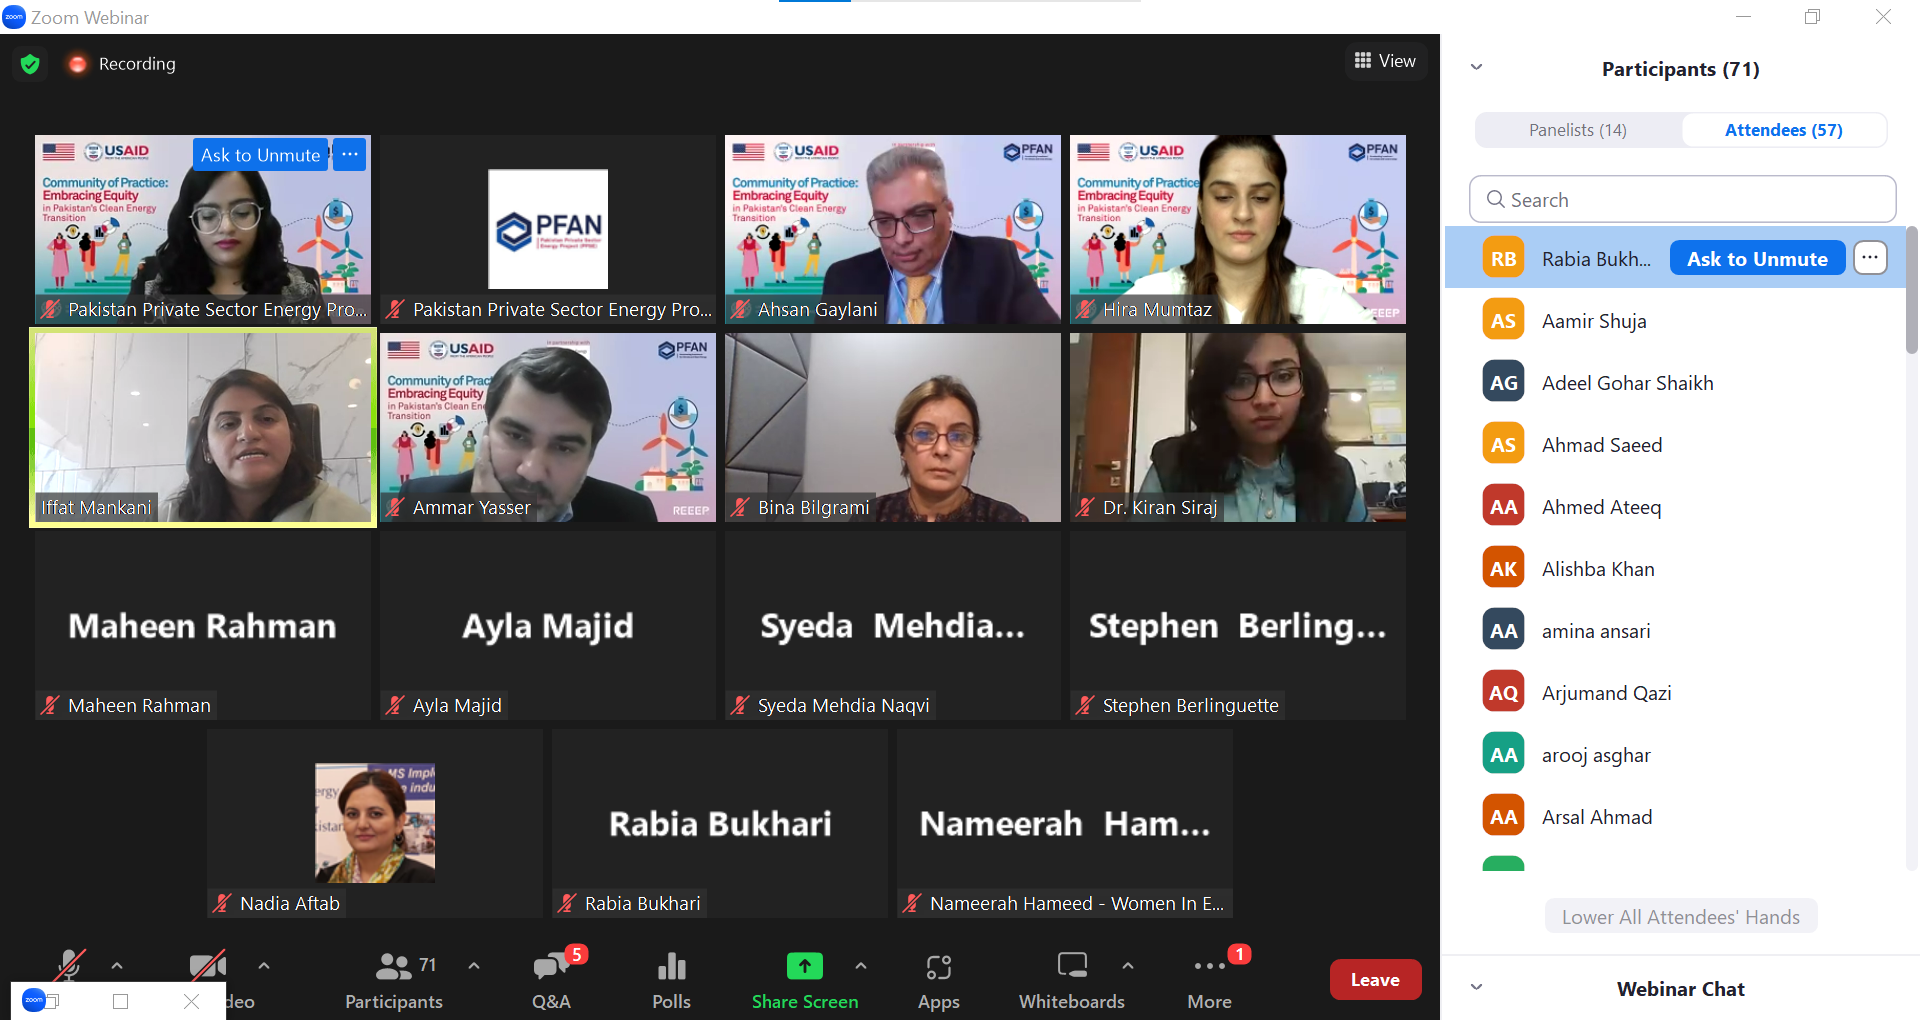Open the More options icon
This screenshot has height=1020, width=1920.
pyautogui.click(x=1209, y=966)
